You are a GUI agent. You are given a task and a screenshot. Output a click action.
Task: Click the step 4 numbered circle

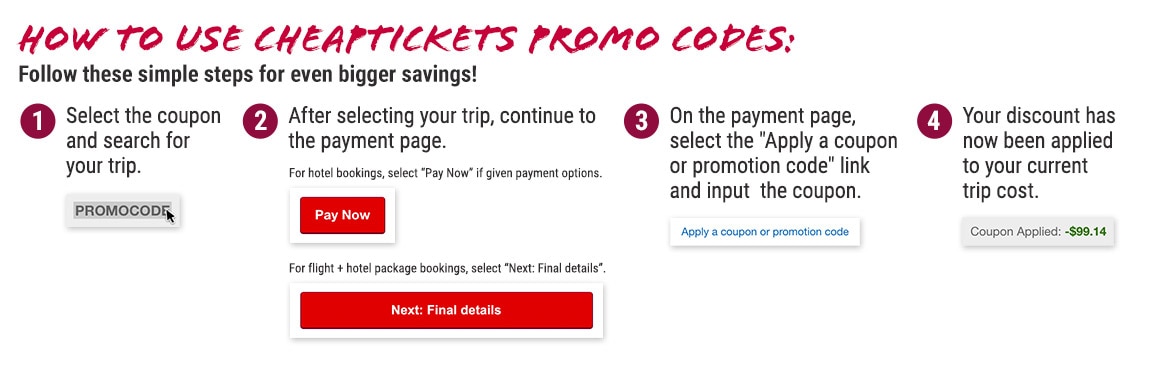tap(934, 121)
